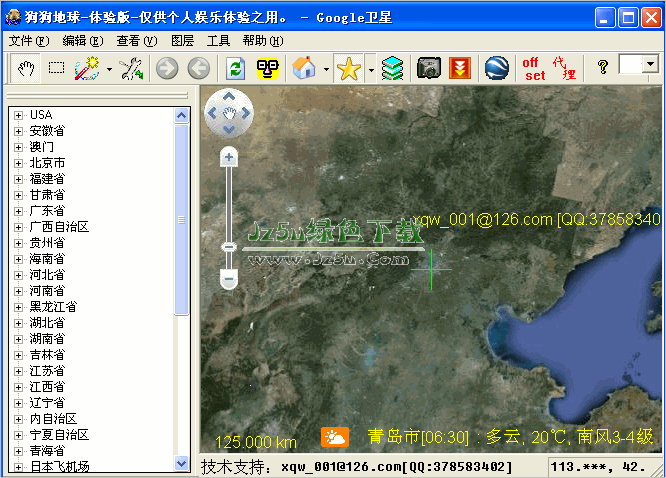Click the center hand of map navigation pad

(x=229, y=113)
